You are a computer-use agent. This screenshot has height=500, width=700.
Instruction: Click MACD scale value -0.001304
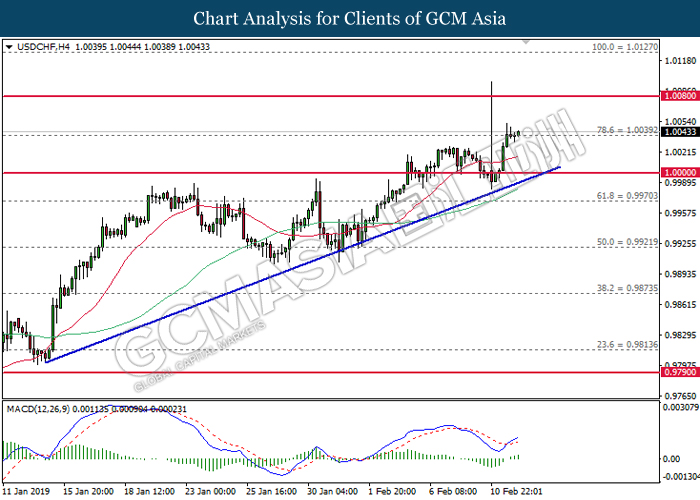680,477
